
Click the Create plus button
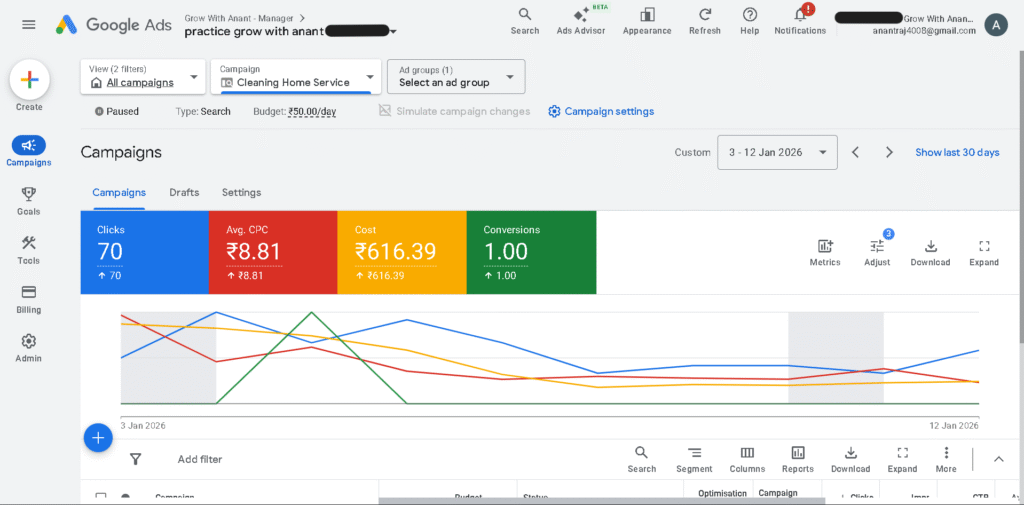click(29, 80)
